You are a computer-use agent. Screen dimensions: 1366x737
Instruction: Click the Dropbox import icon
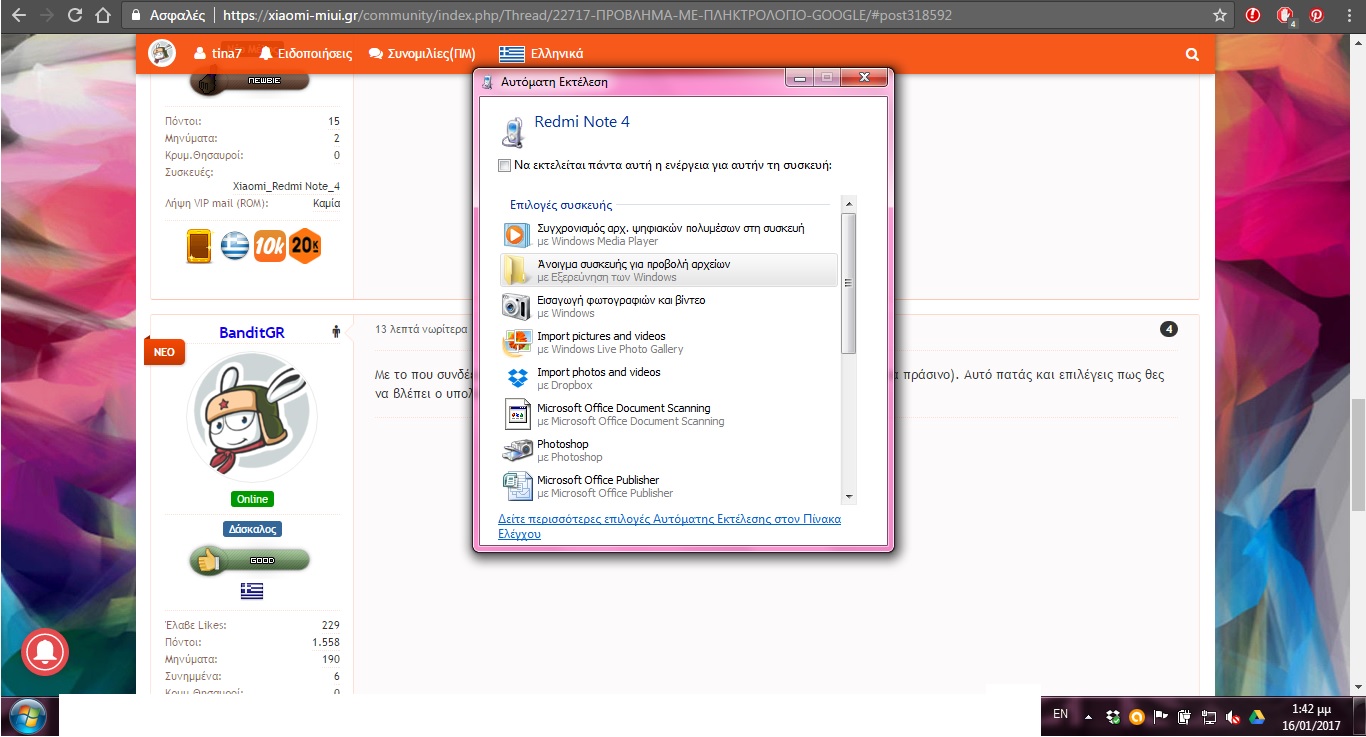(x=516, y=379)
